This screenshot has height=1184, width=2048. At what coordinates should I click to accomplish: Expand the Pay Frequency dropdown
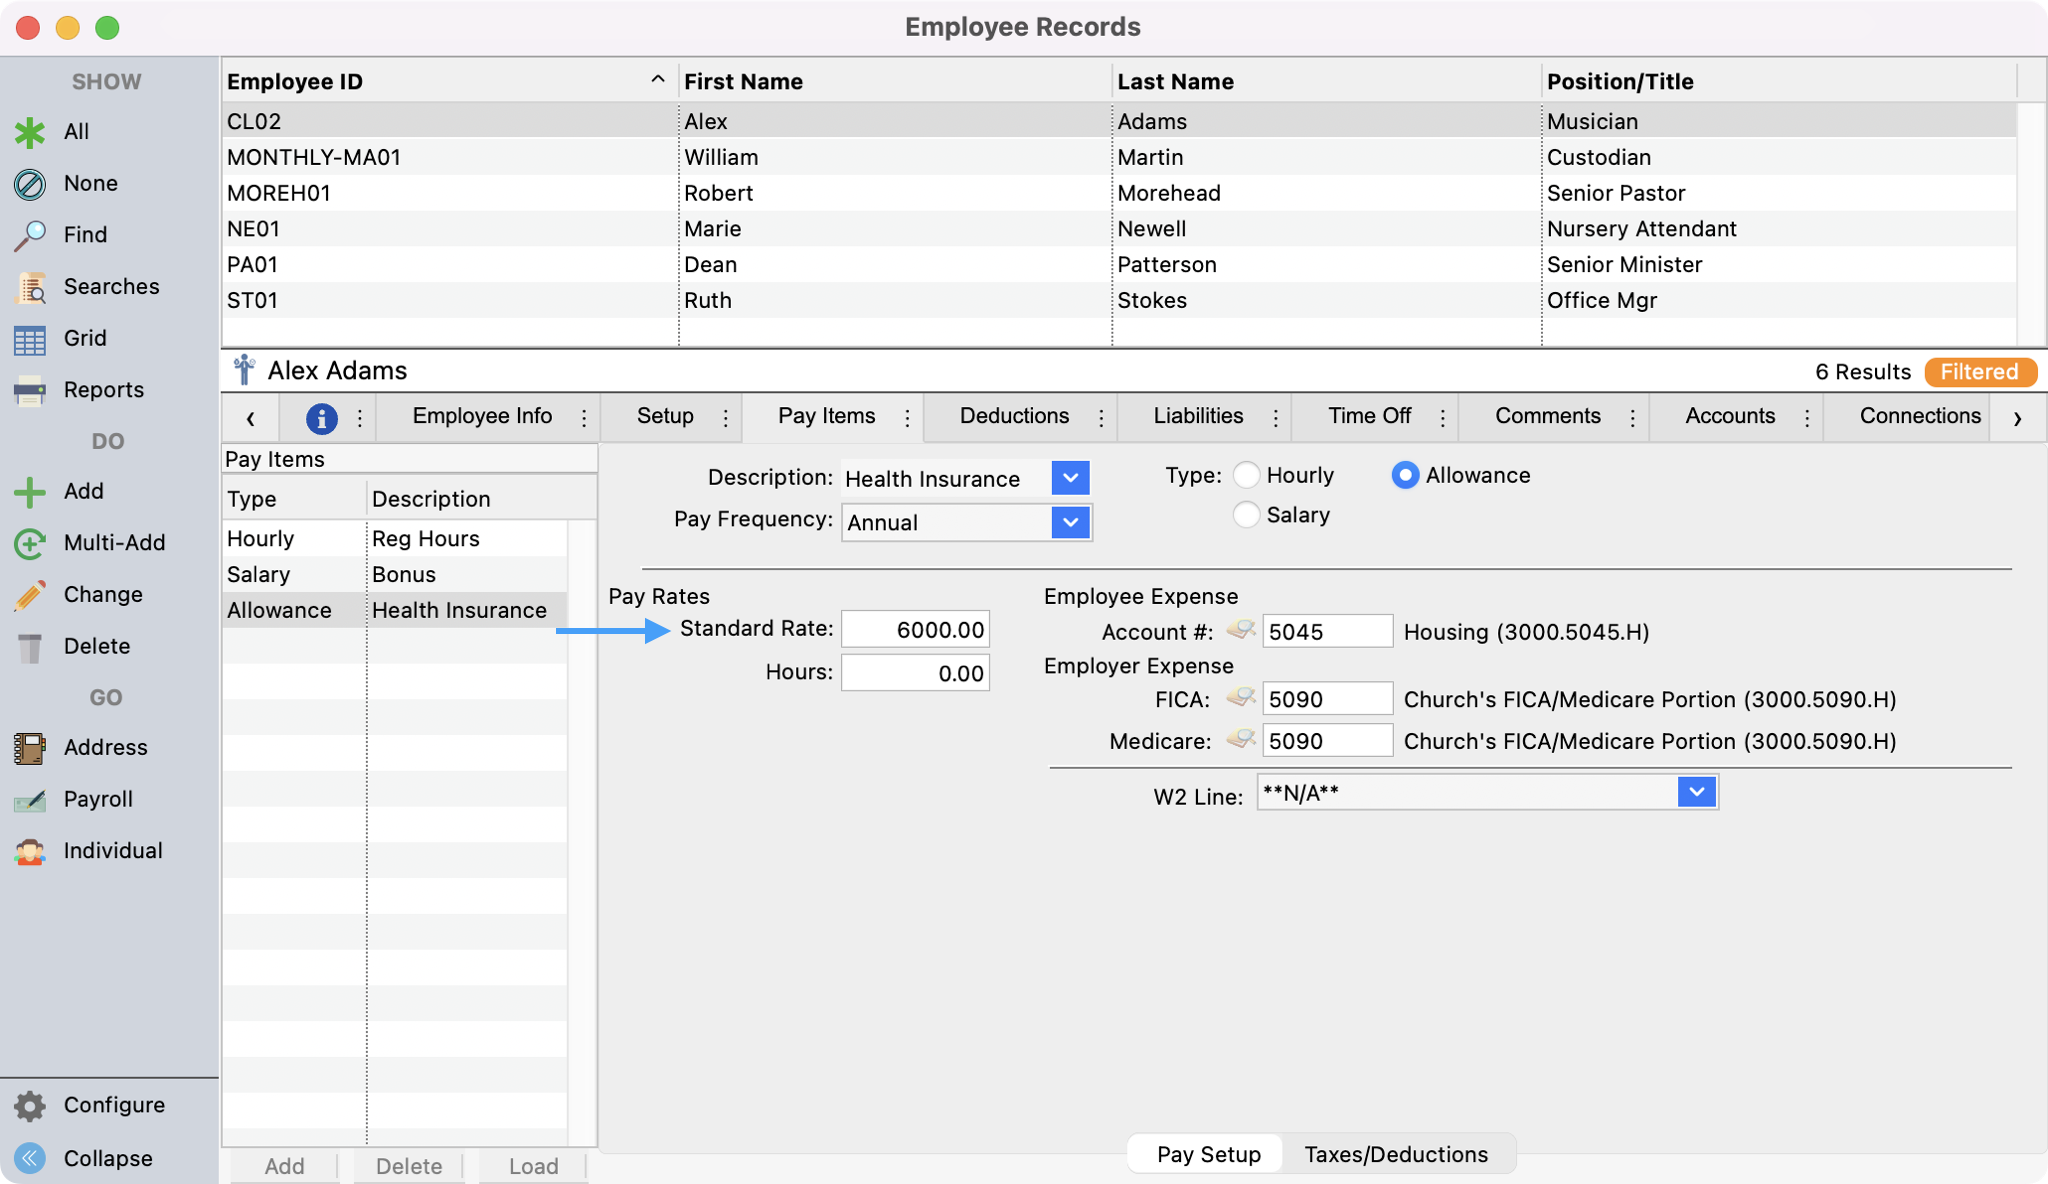click(x=1070, y=522)
